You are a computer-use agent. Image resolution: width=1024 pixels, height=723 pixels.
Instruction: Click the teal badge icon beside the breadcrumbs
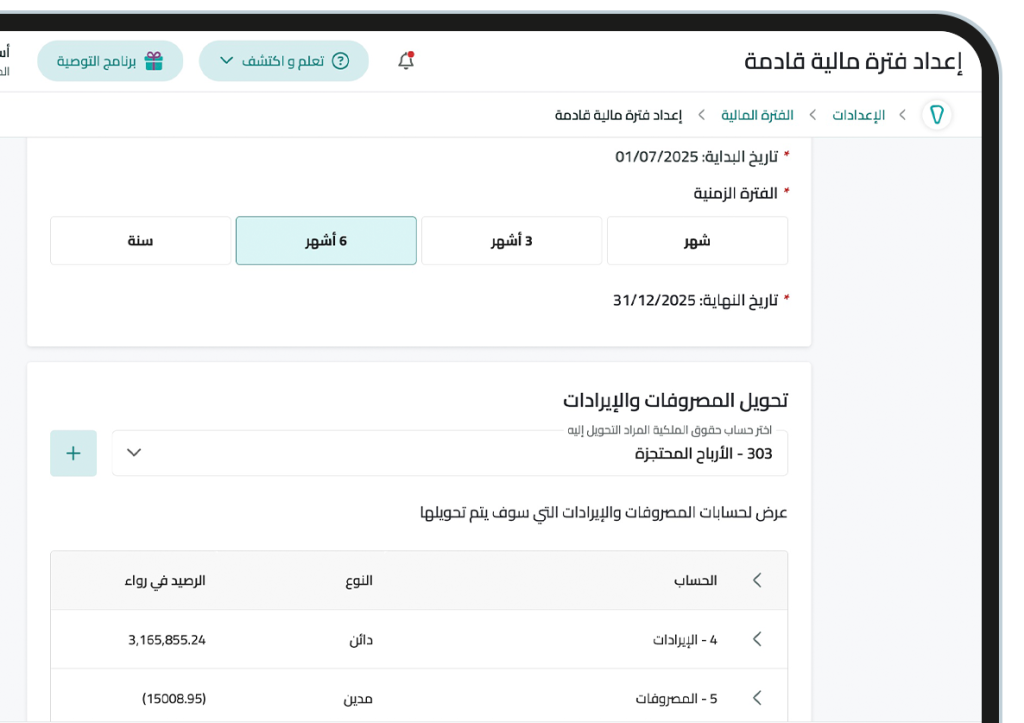[x=936, y=114]
